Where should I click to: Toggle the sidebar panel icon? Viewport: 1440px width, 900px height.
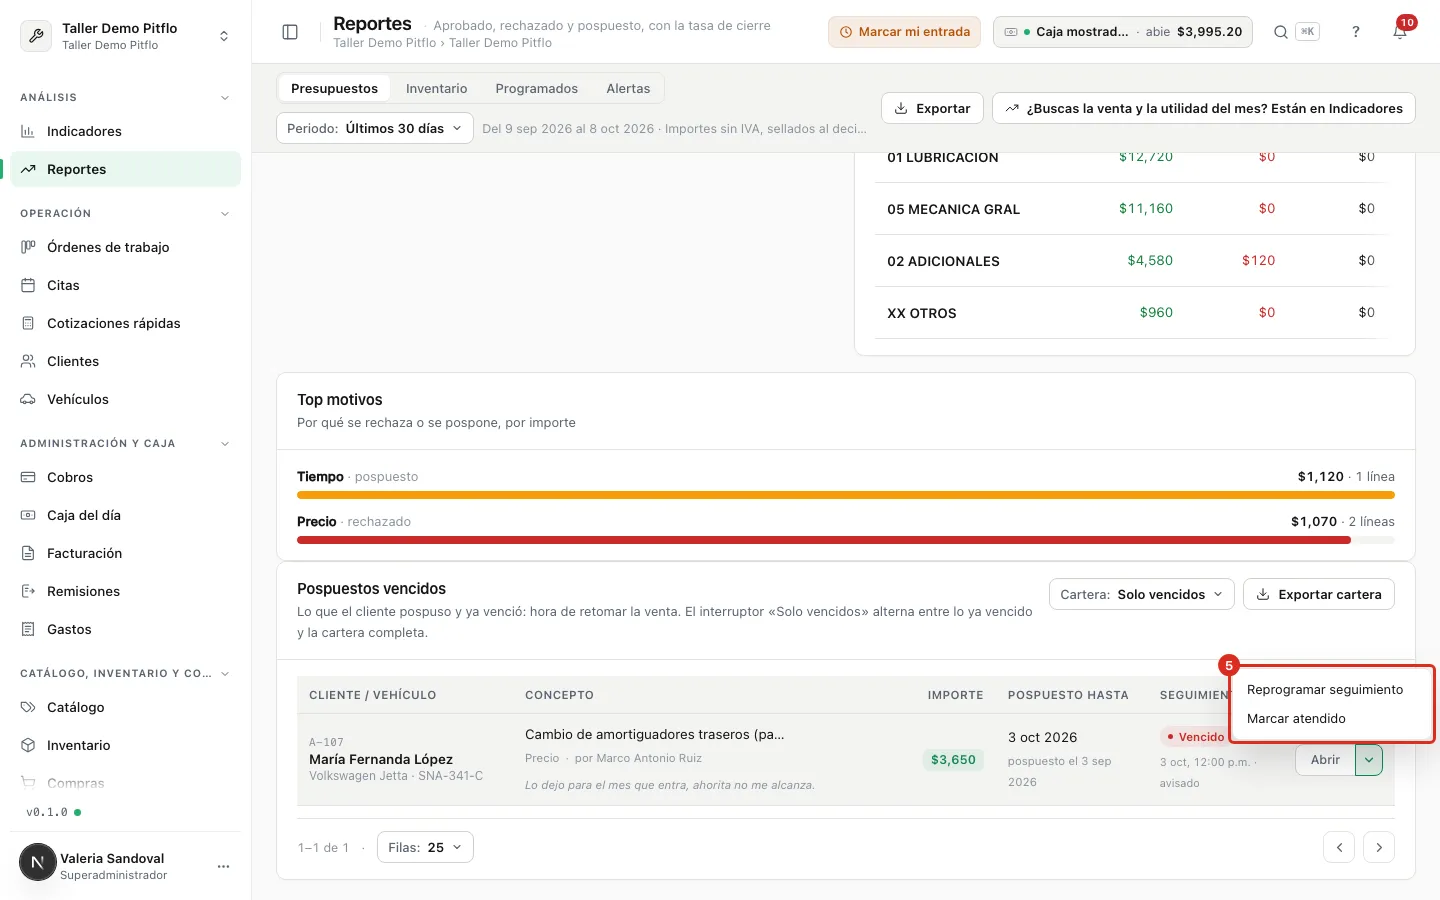coord(290,32)
